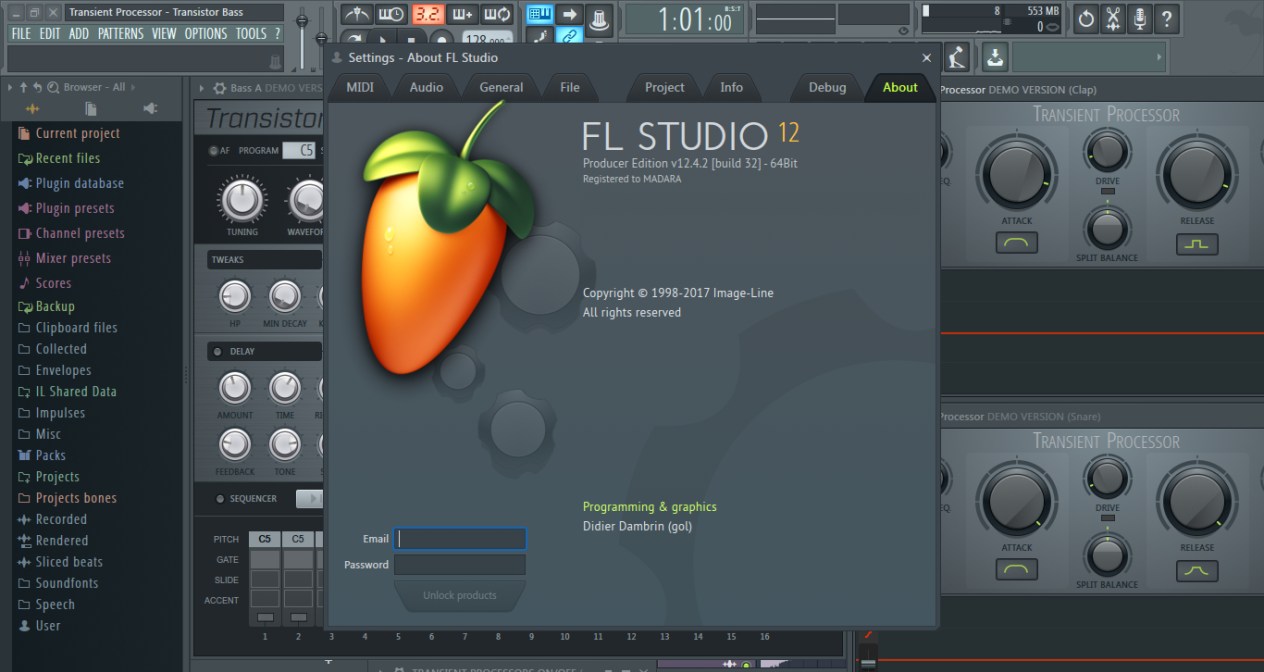Open the Audio settings tab

pyautogui.click(x=426, y=87)
